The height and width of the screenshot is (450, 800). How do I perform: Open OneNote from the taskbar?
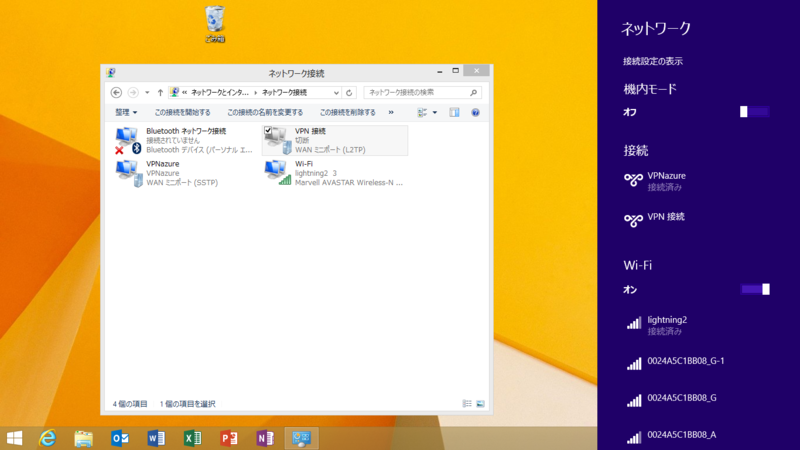coord(265,438)
